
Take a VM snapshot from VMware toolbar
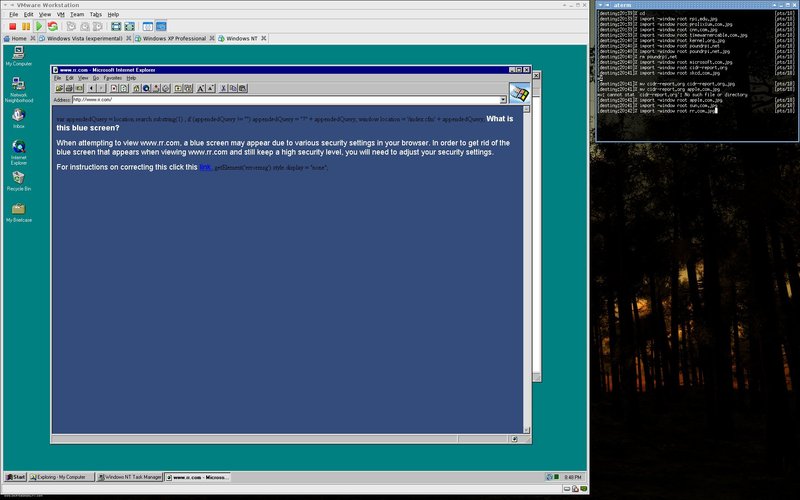coord(71,26)
